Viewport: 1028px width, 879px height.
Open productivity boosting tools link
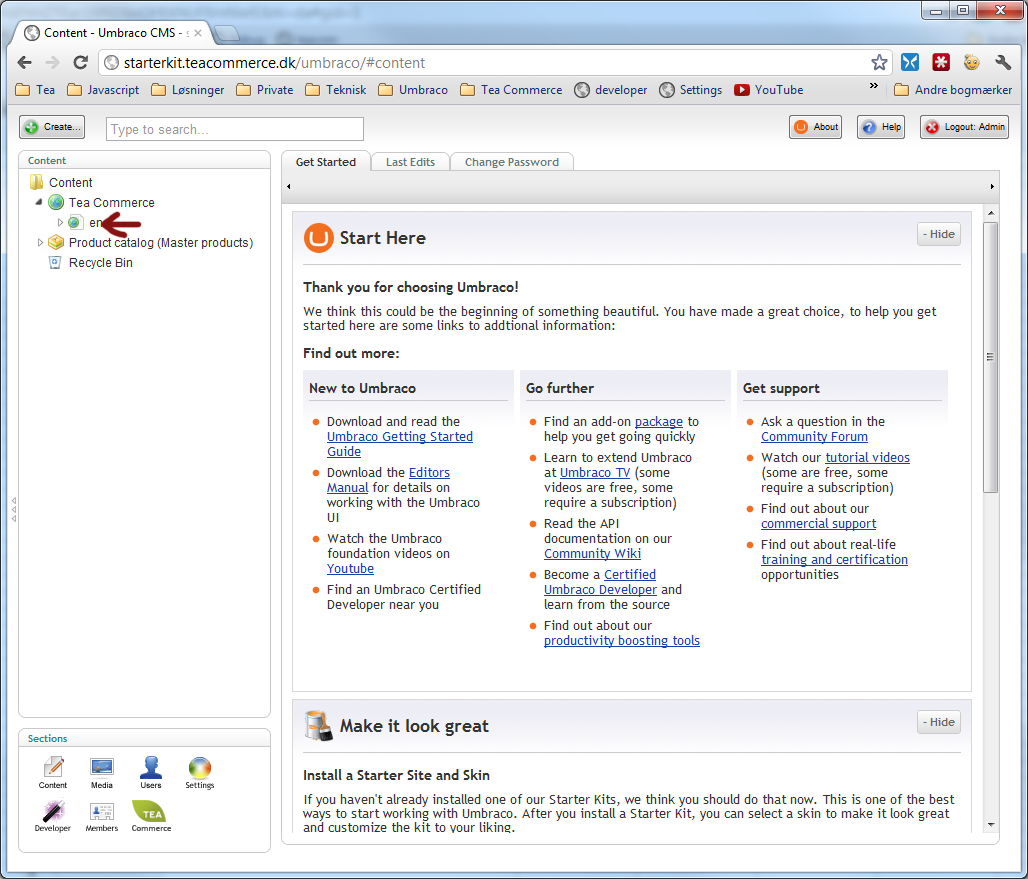(622, 640)
